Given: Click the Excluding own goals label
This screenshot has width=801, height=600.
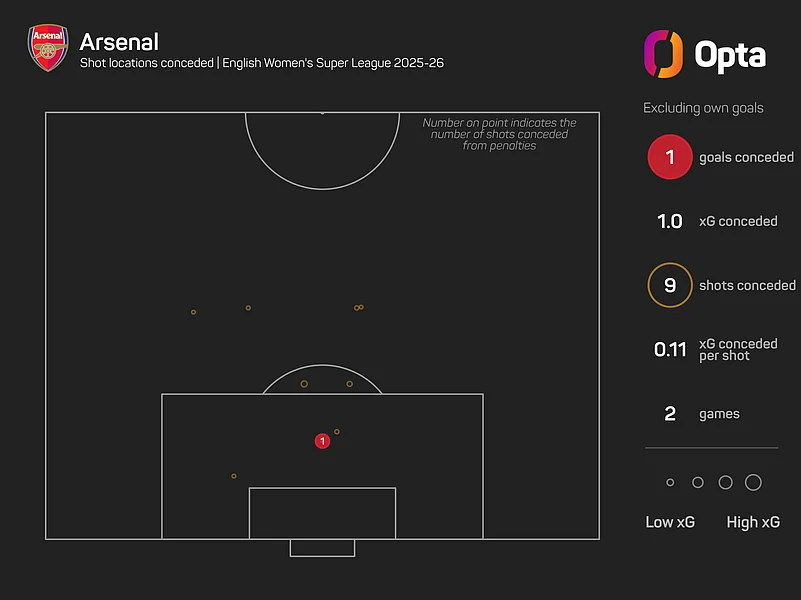Looking at the screenshot, I should click(703, 108).
